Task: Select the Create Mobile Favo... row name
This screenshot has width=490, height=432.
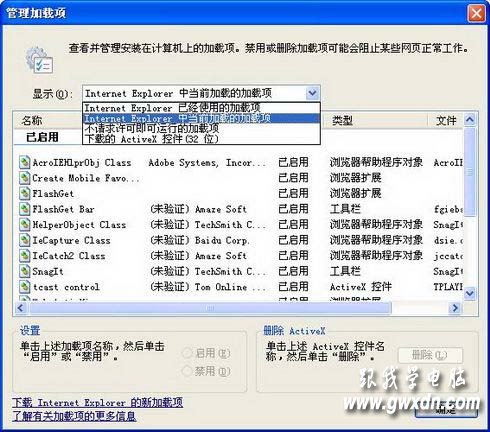Action: point(86,178)
